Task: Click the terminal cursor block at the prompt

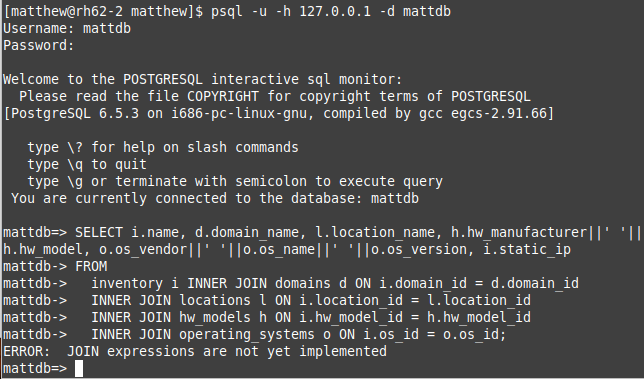Action: pos(79,368)
